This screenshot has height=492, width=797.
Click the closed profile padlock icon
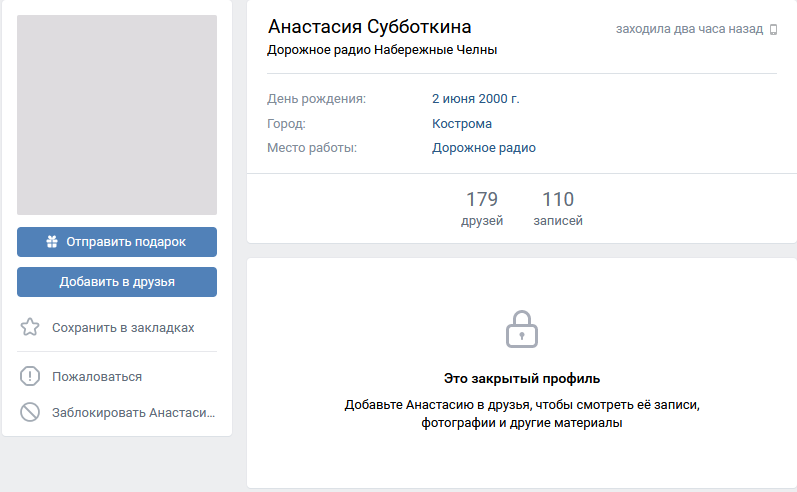click(522, 329)
